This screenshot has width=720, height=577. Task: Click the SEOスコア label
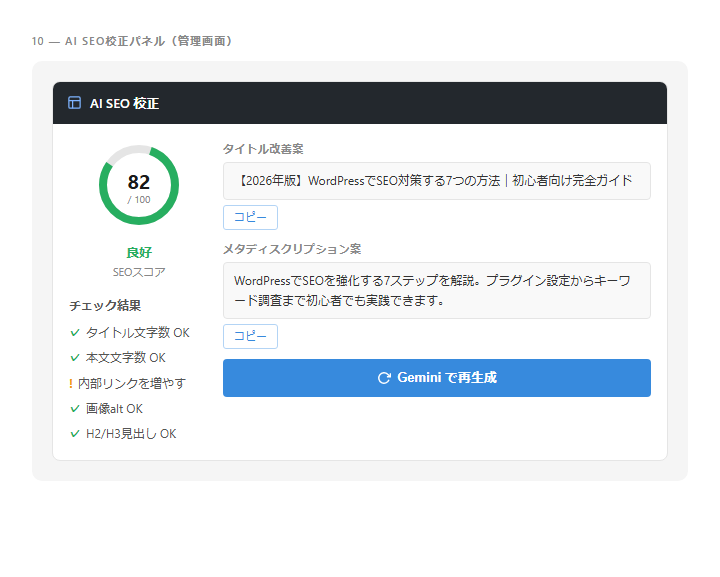139,272
